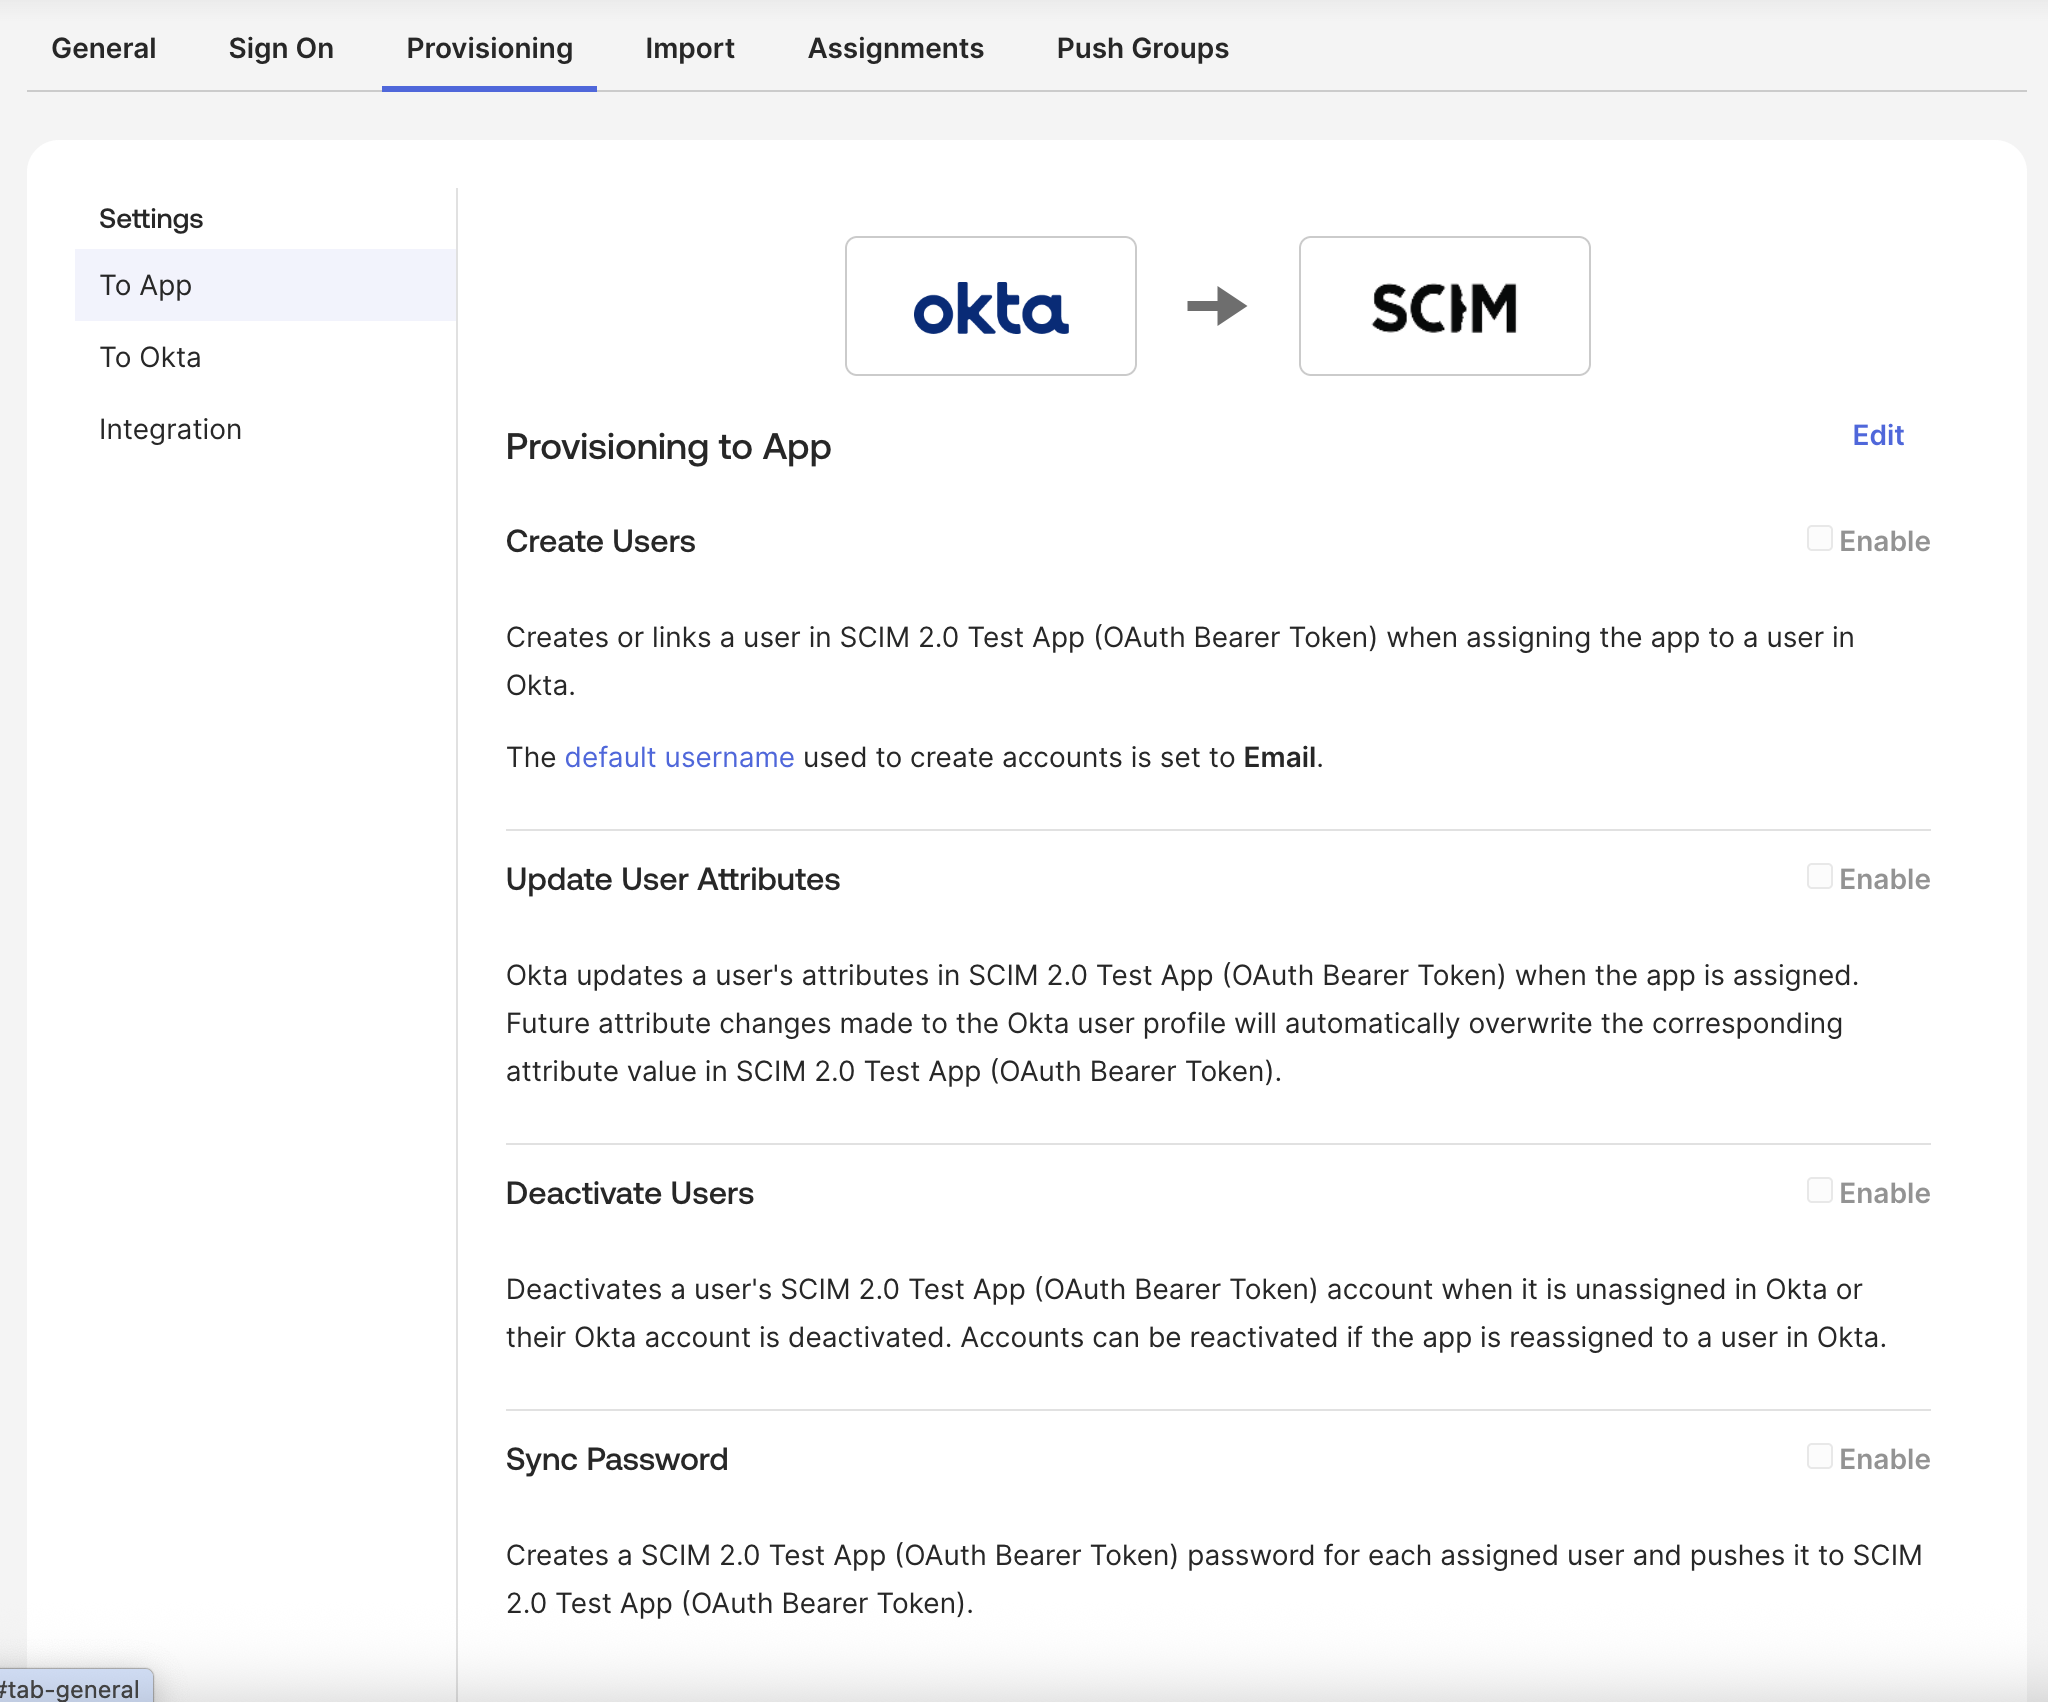Viewport: 2048px width, 1702px height.
Task: Enable the Deactivate Users option
Action: (x=1818, y=1191)
